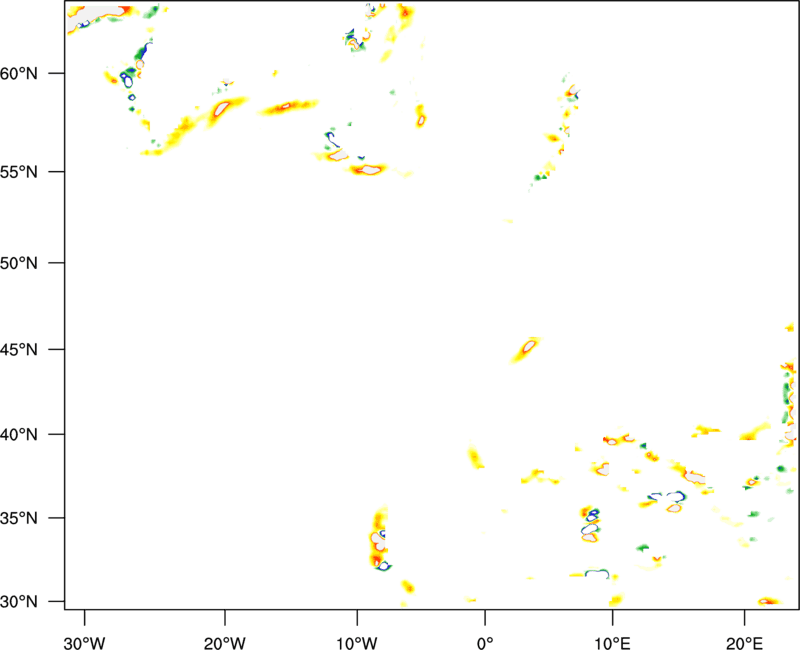Click the 30°W longitude label
800x650 pixels.
(x=85, y=643)
